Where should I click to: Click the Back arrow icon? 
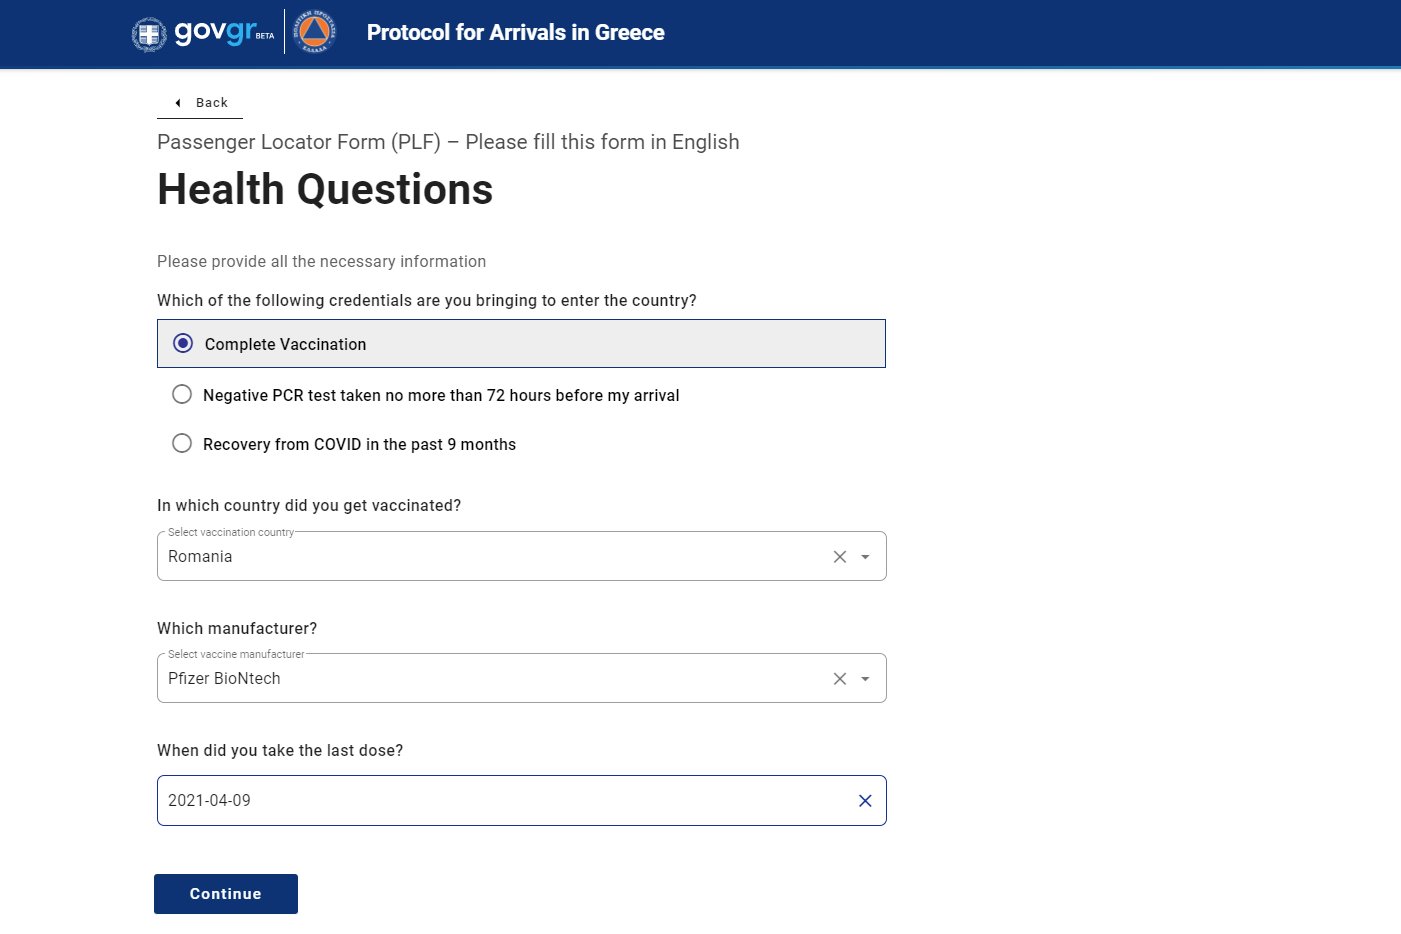pos(178,103)
